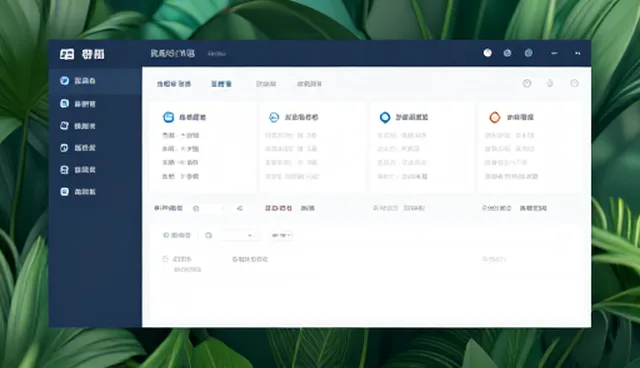The image size is (640, 368).
Task: Open the white round avatar in the title bar
Action: point(487,53)
